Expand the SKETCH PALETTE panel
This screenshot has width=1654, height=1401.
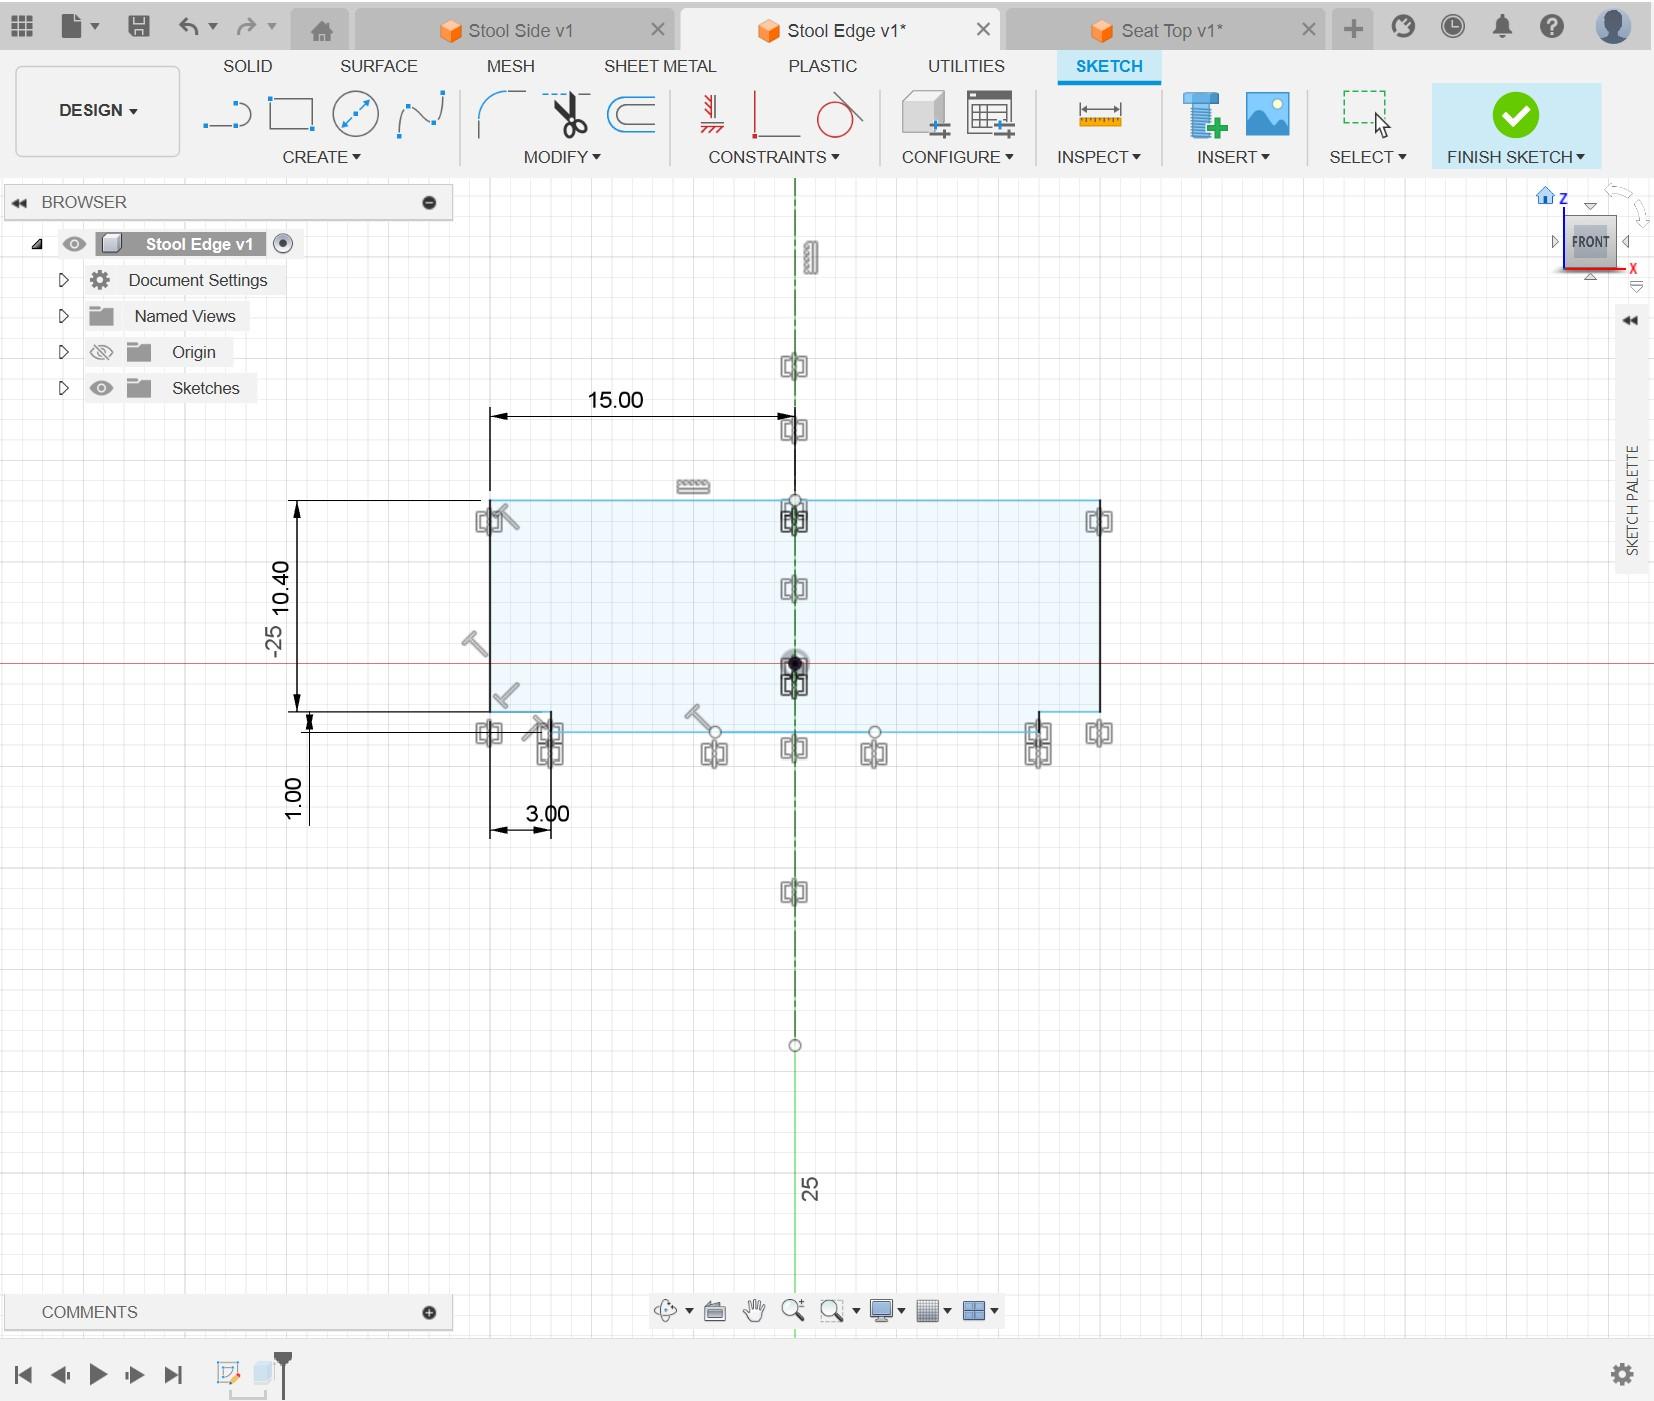pos(1631,321)
